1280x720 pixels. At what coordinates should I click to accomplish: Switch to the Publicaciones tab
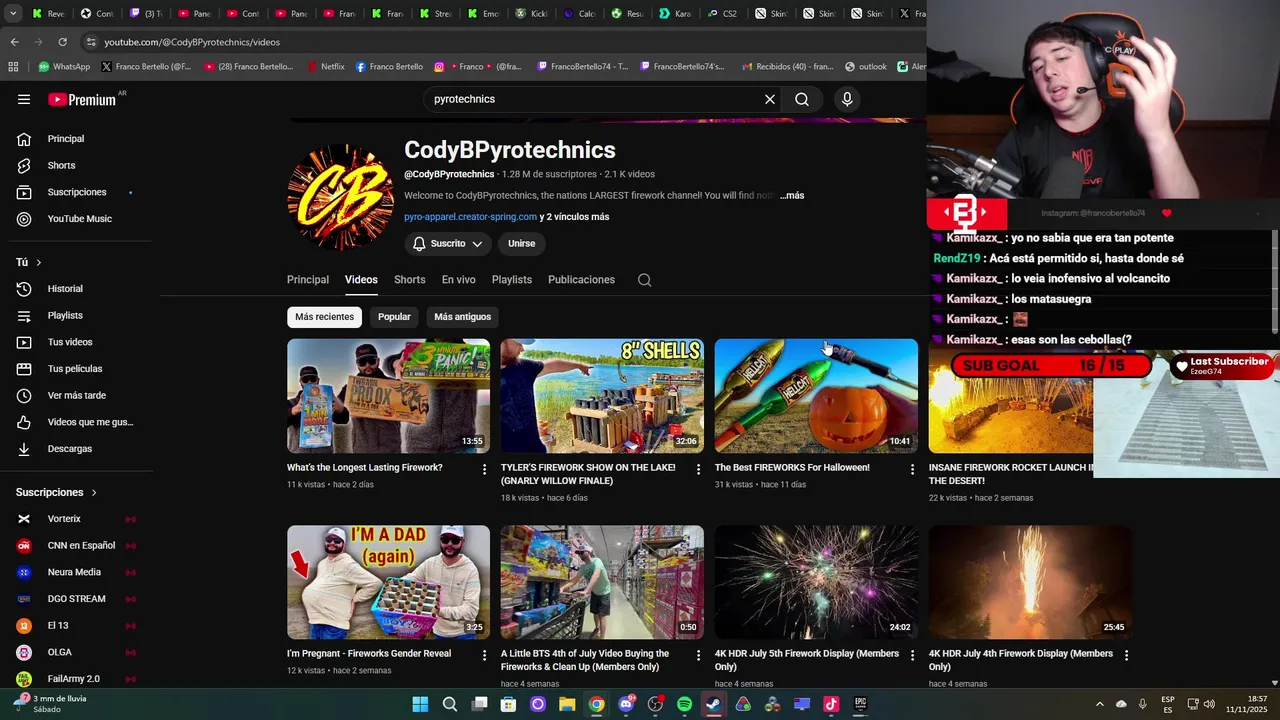point(581,280)
